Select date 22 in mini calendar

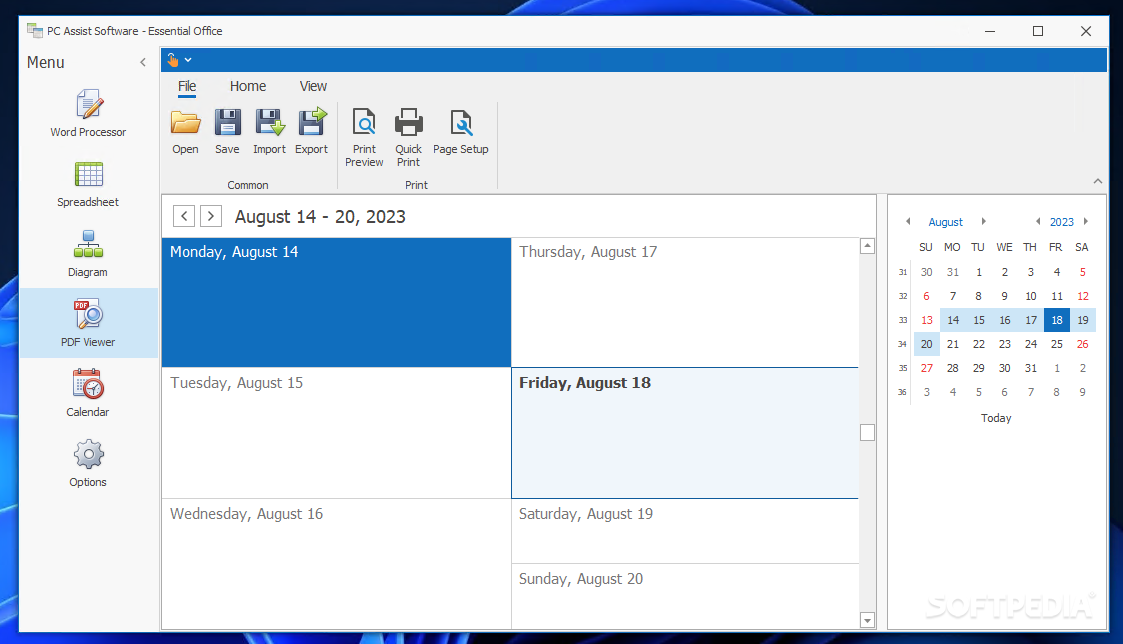[x=979, y=344]
